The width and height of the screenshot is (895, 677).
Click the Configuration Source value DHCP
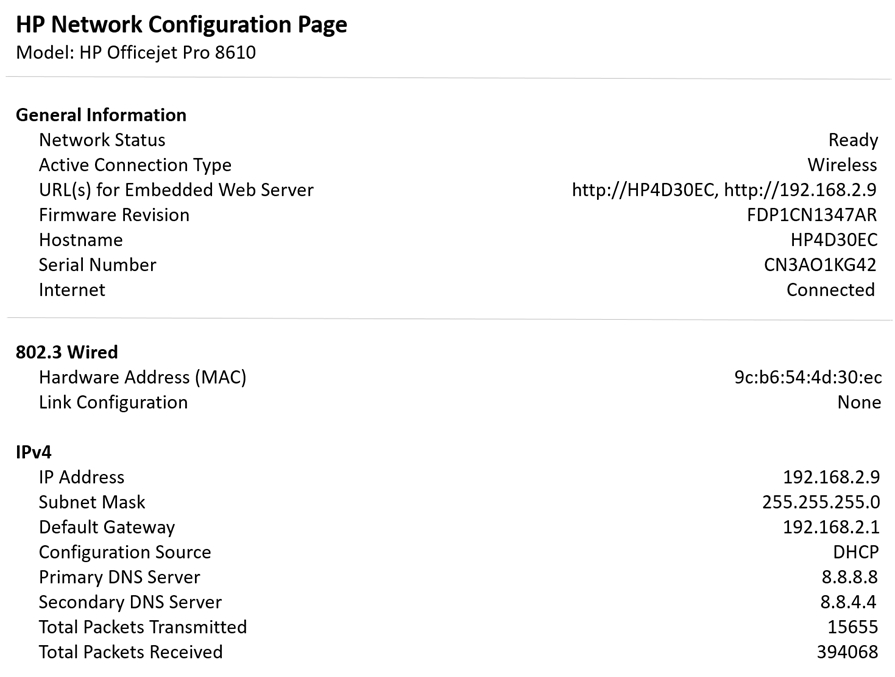coord(856,552)
